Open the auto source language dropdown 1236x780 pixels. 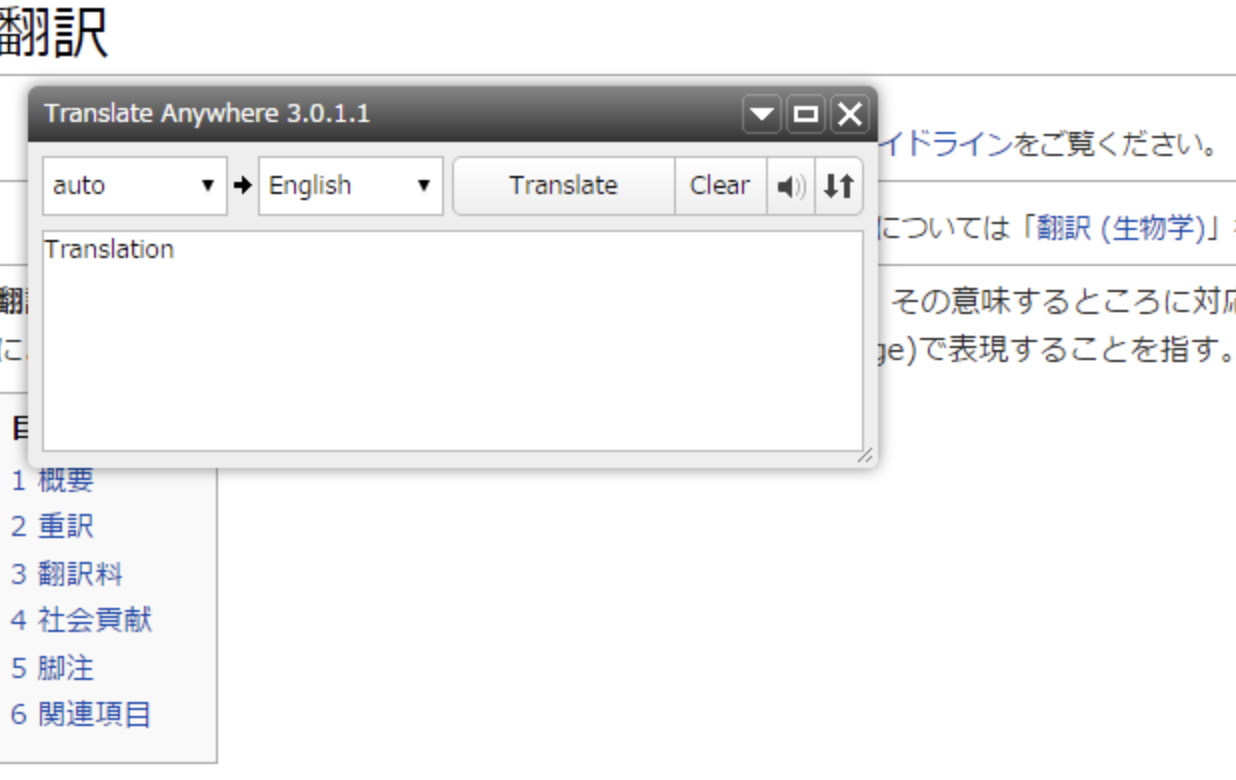click(x=134, y=186)
